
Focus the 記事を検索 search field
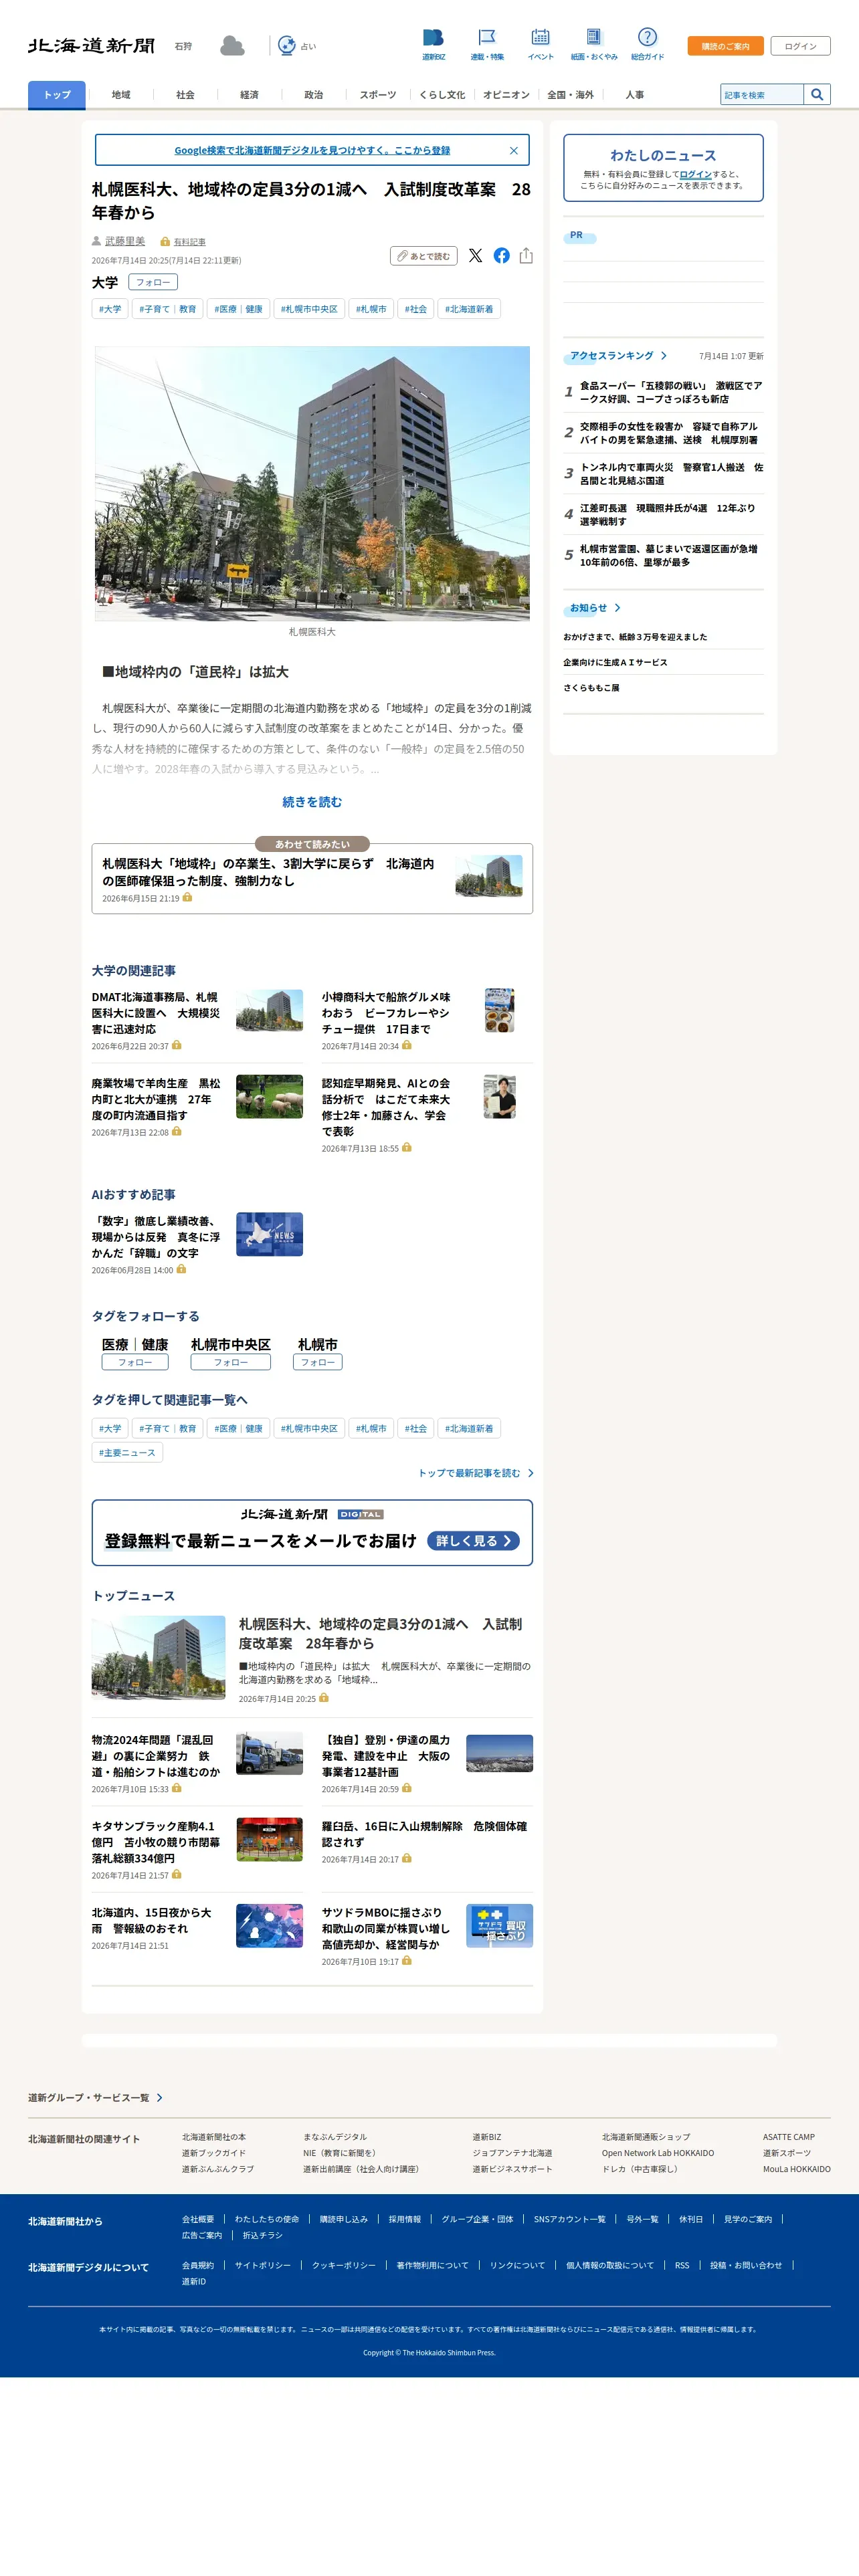coord(762,95)
